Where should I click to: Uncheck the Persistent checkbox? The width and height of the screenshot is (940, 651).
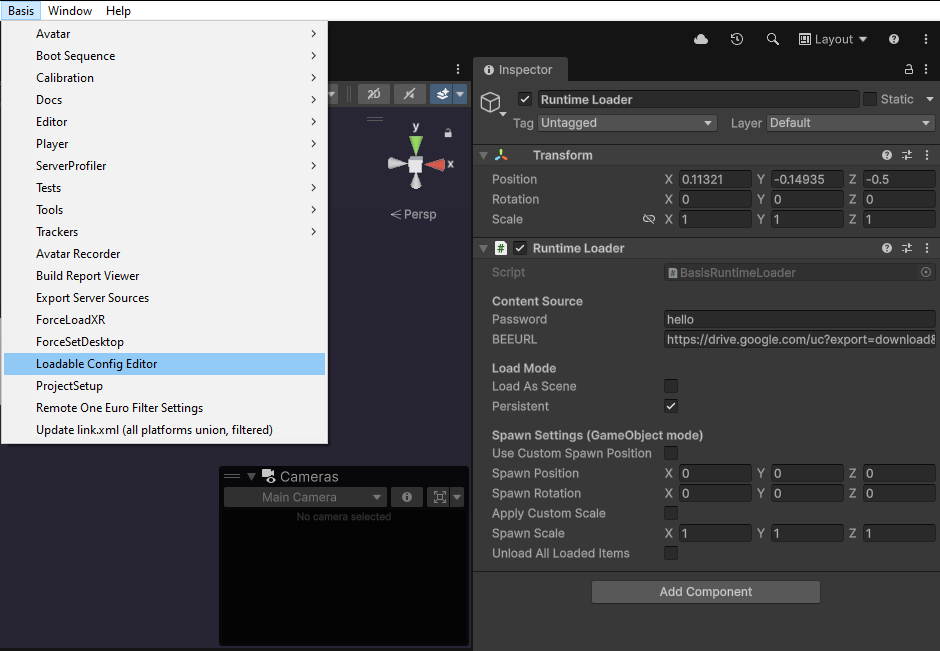671,406
